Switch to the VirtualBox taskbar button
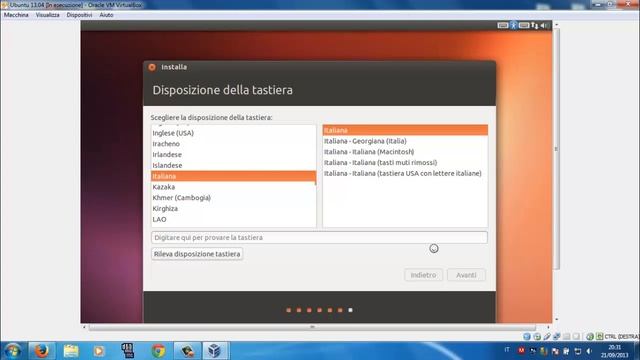This screenshot has height=360, width=640. 215,351
